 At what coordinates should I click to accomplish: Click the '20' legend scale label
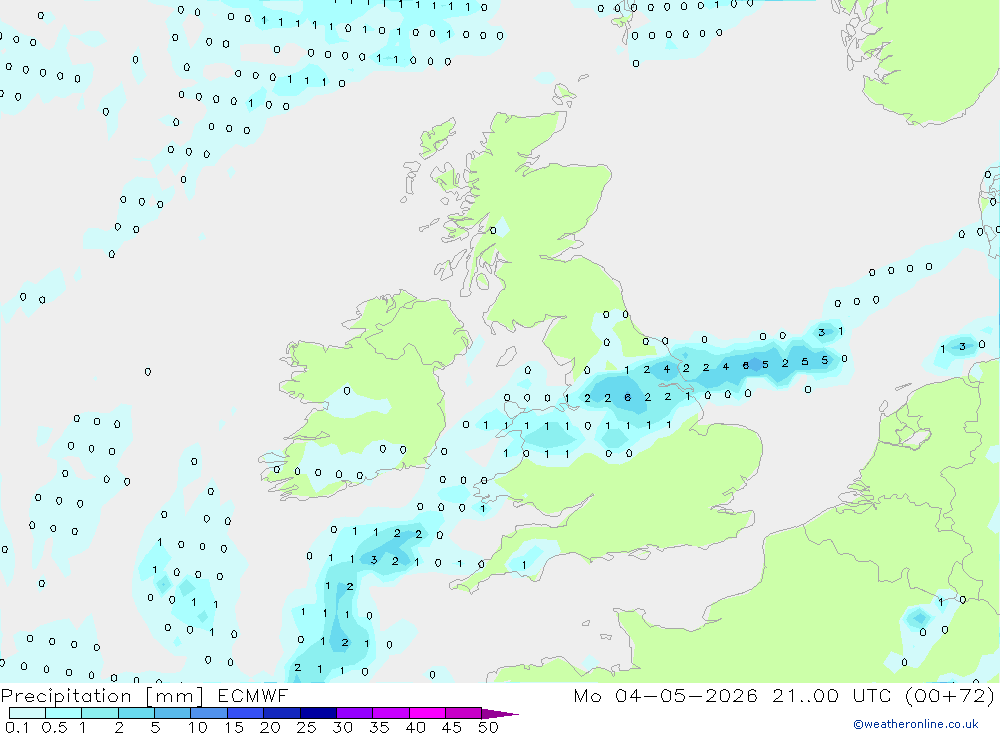(x=270, y=727)
